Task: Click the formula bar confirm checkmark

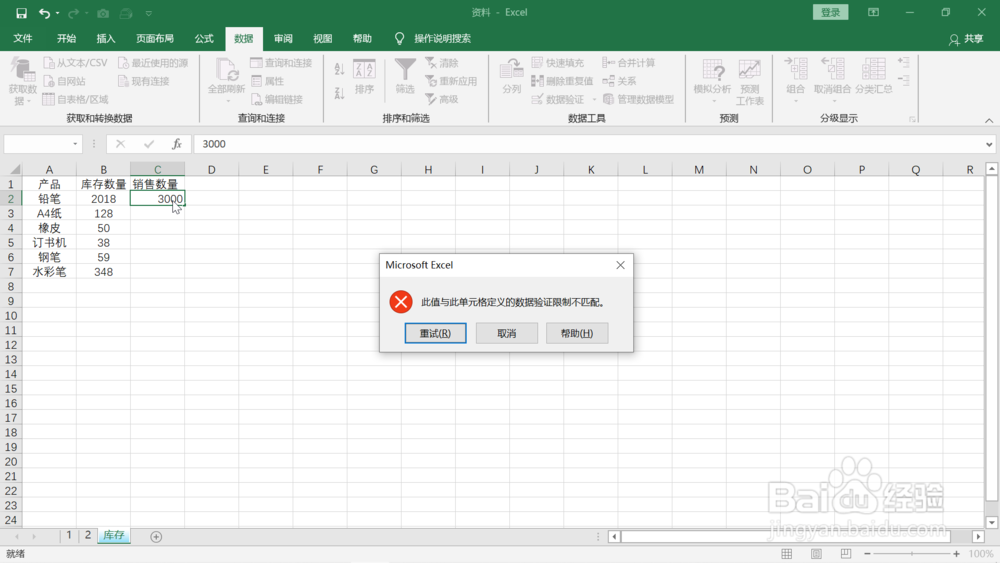Action: point(149,144)
